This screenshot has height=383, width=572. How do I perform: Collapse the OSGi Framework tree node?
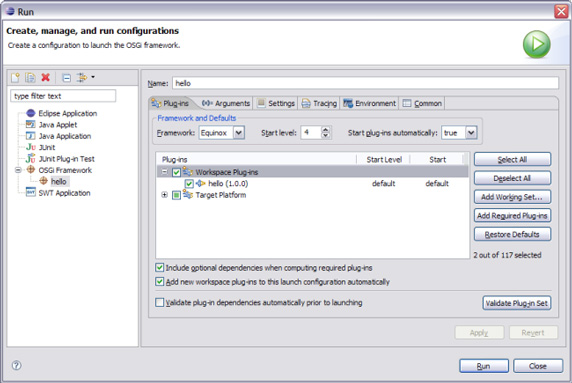[x=18, y=170]
